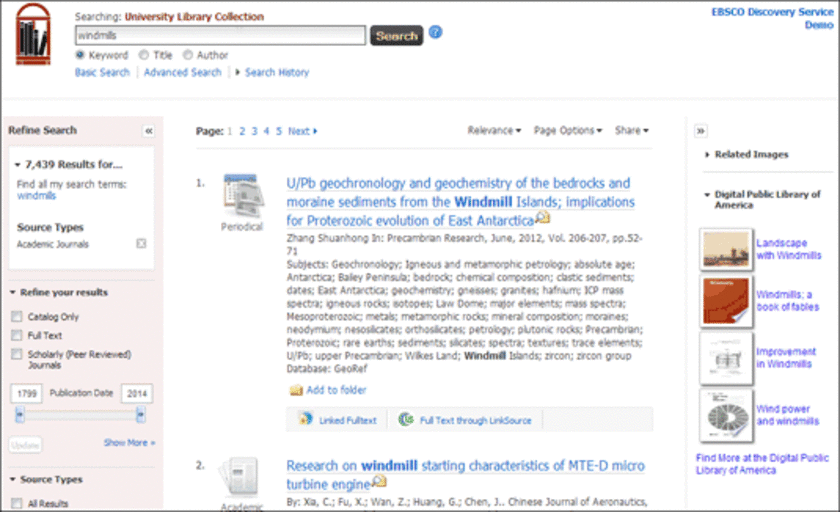Screen dimensions: 840x512
Task: Open the U/Pb geochronology article title
Action: [461, 202]
